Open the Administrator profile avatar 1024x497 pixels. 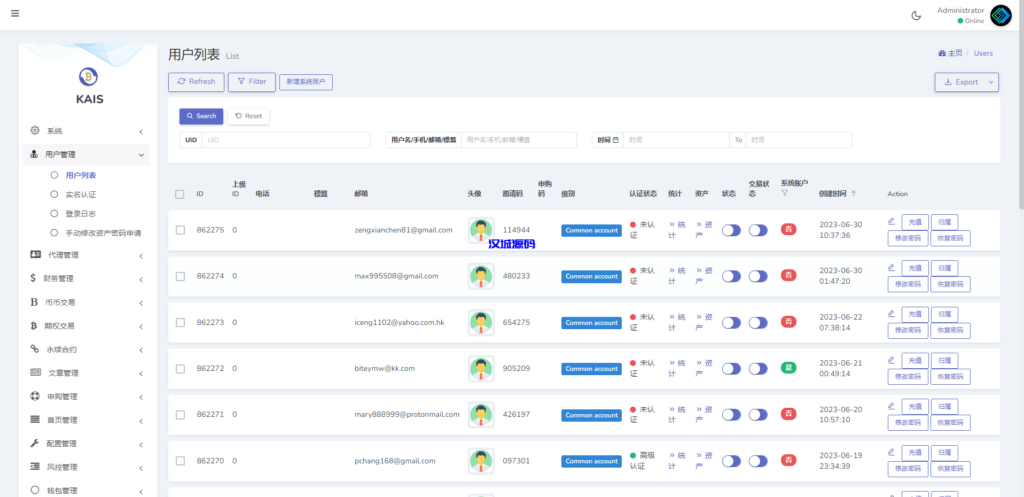point(1000,15)
